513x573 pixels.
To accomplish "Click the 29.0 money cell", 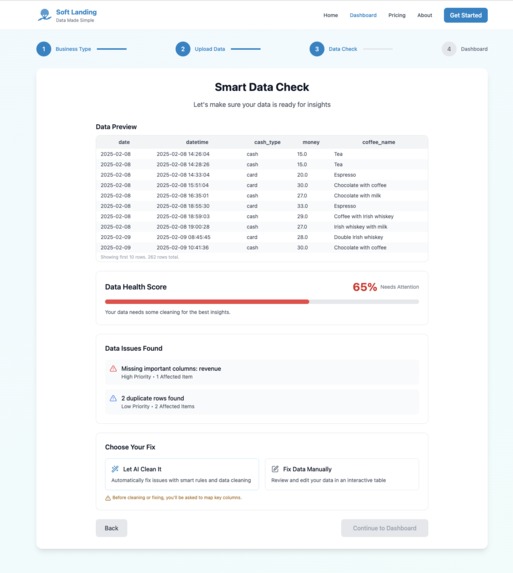I will [x=303, y=216].
